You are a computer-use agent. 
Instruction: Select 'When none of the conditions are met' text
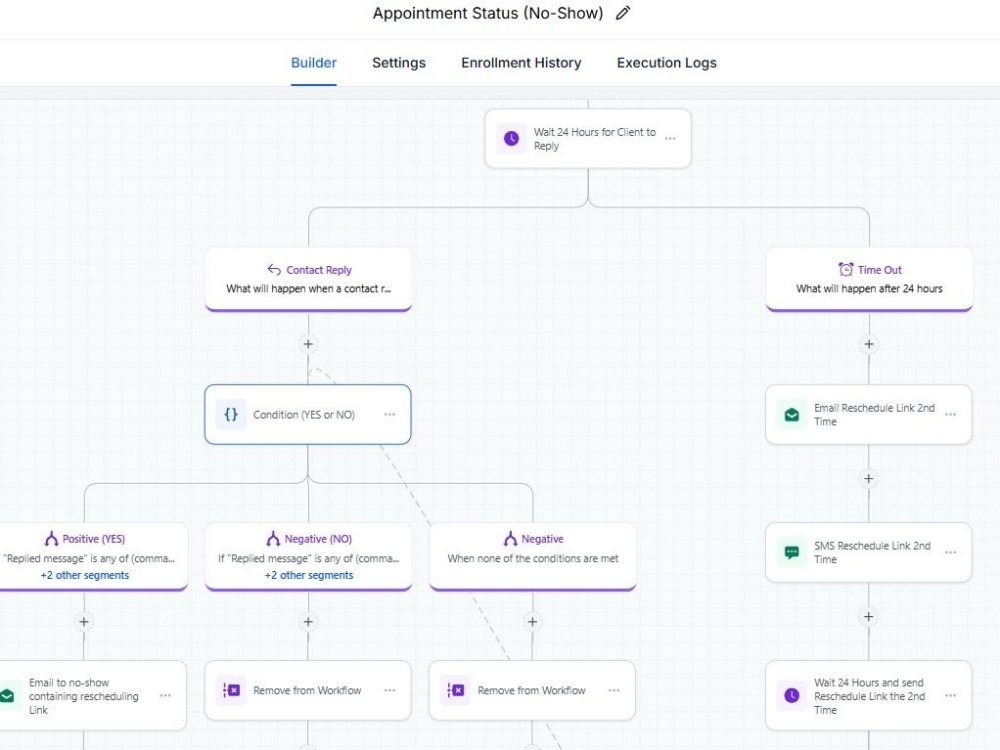pyautogui.click(x=533, y=559)
